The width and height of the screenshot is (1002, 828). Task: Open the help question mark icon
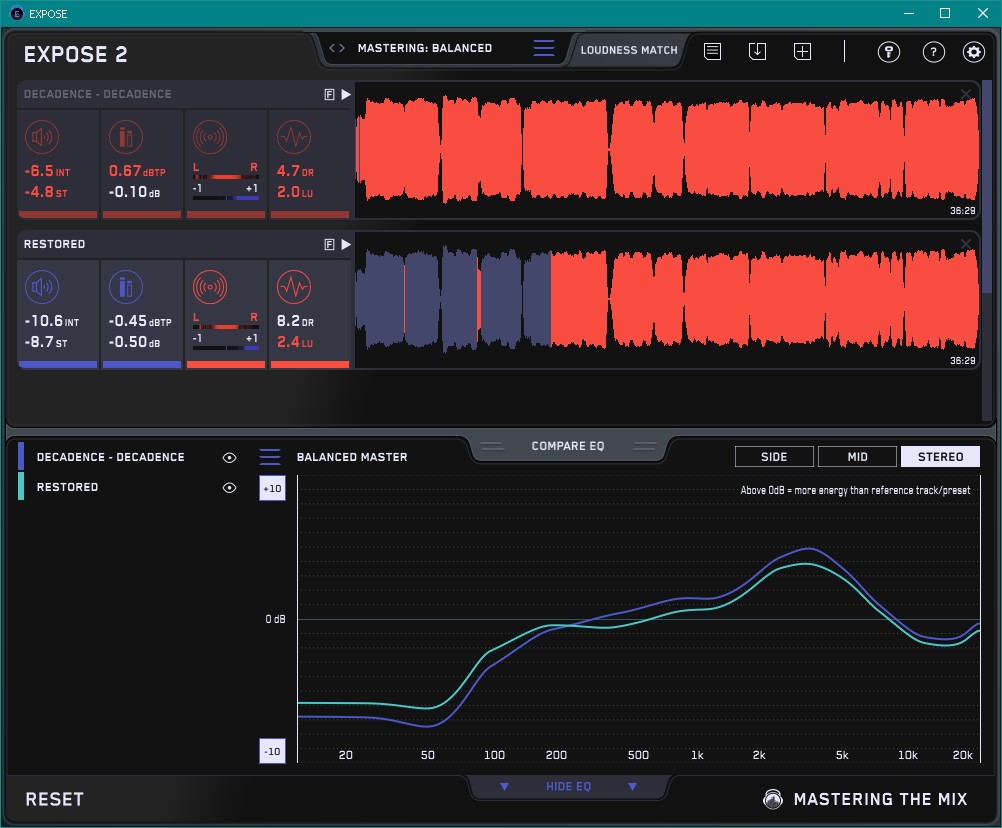(934, 52)
